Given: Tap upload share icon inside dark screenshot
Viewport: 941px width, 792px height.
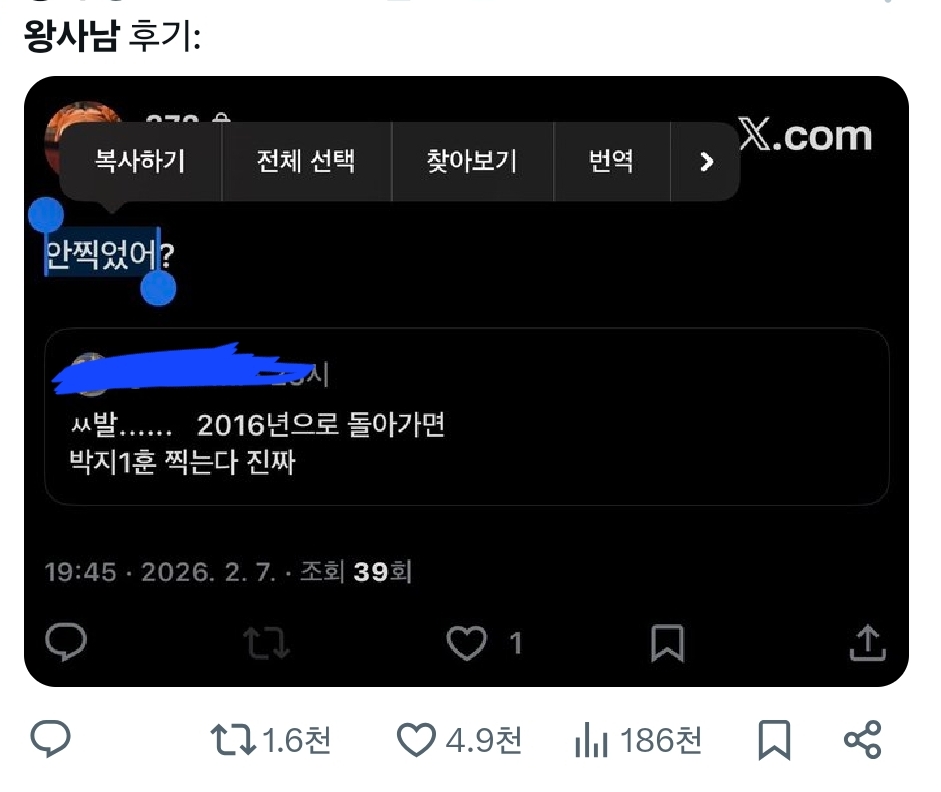Looking at the screenshot, I should point(868,643).
